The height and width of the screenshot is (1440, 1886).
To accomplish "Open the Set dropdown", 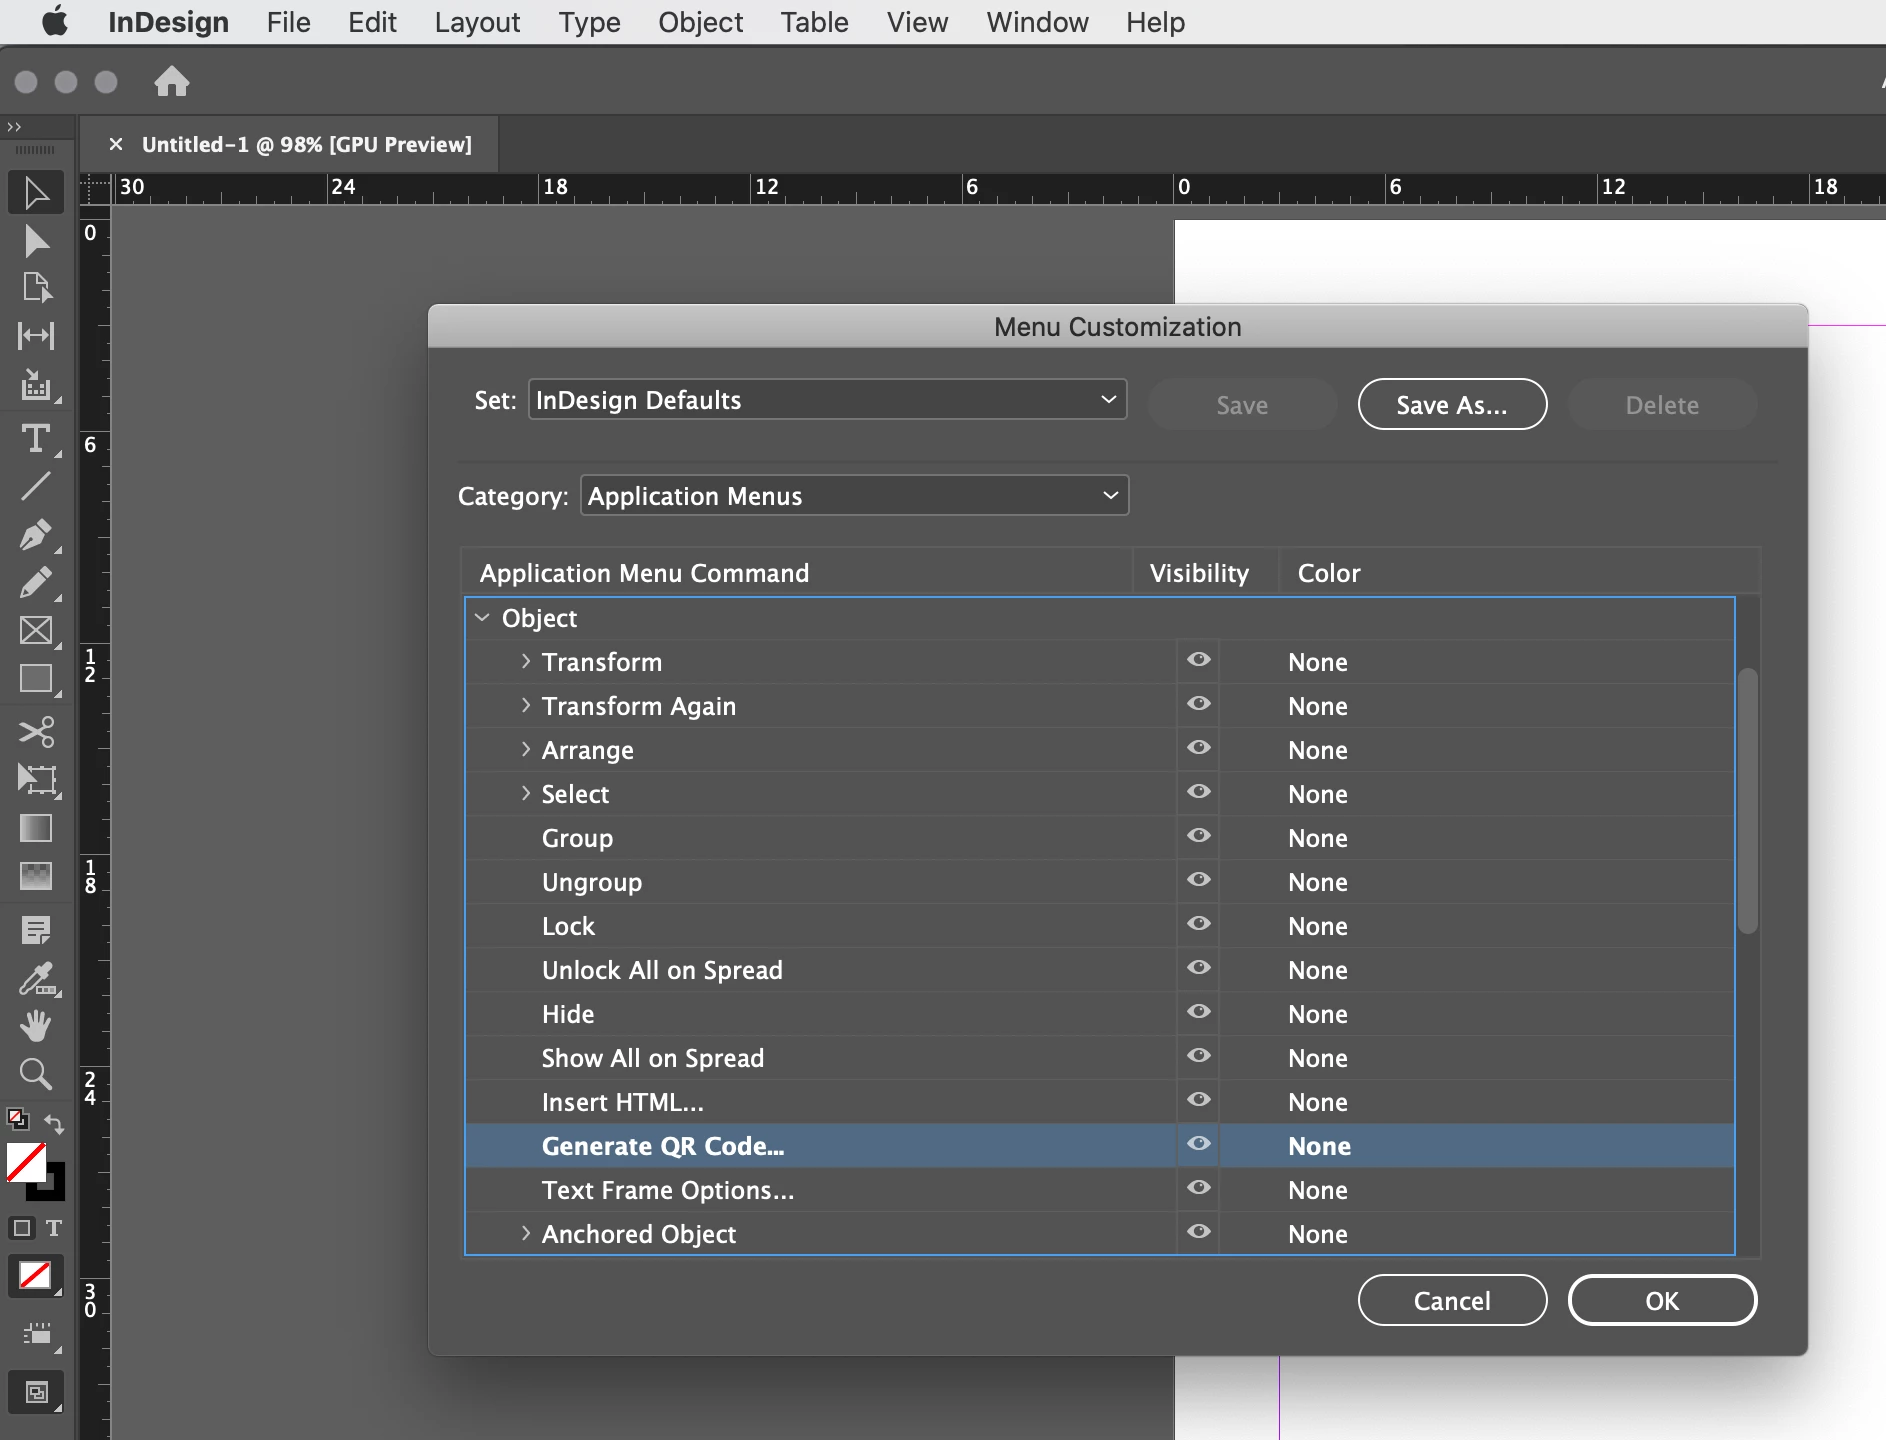I will pyautogui.click(x=827, y=400).
